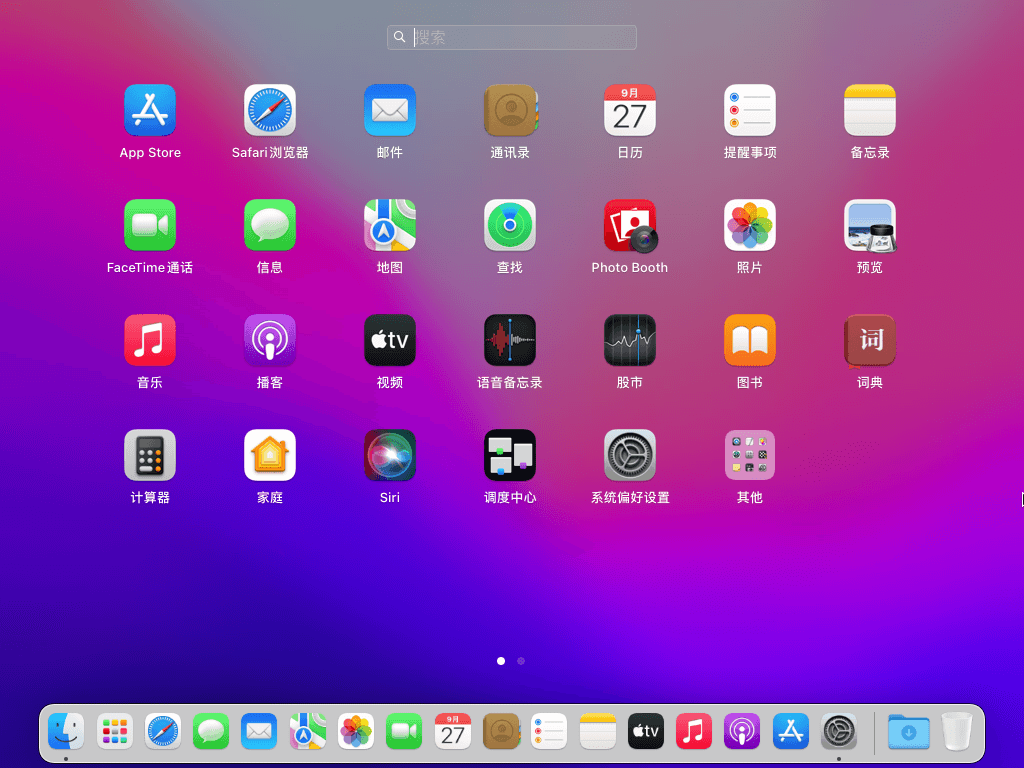Open Messages from the Dock
This screenshot has width=1024, height=768.
[x=211, y=731]
